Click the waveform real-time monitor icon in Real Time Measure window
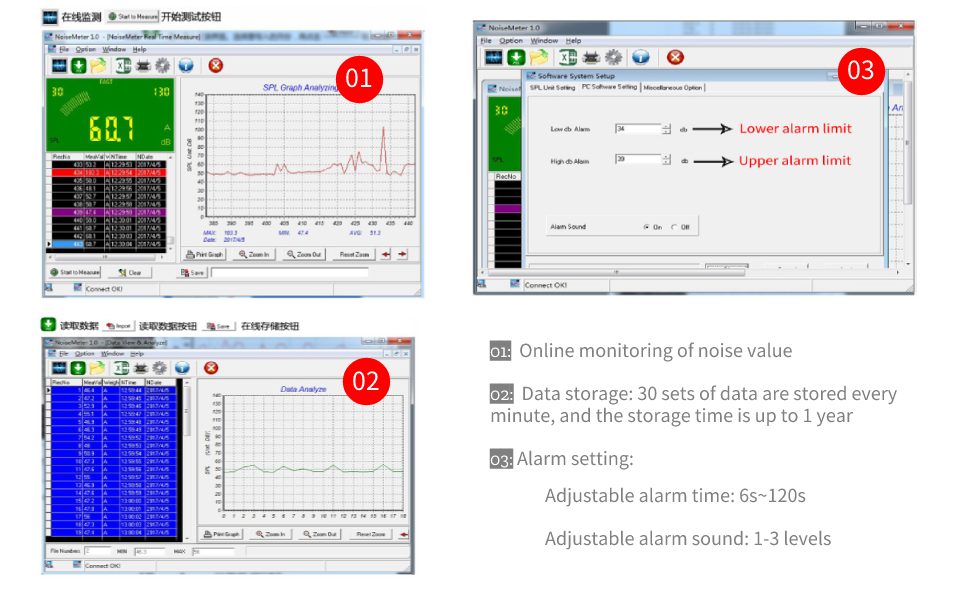 pyautogui.click(x=59, y=66)
